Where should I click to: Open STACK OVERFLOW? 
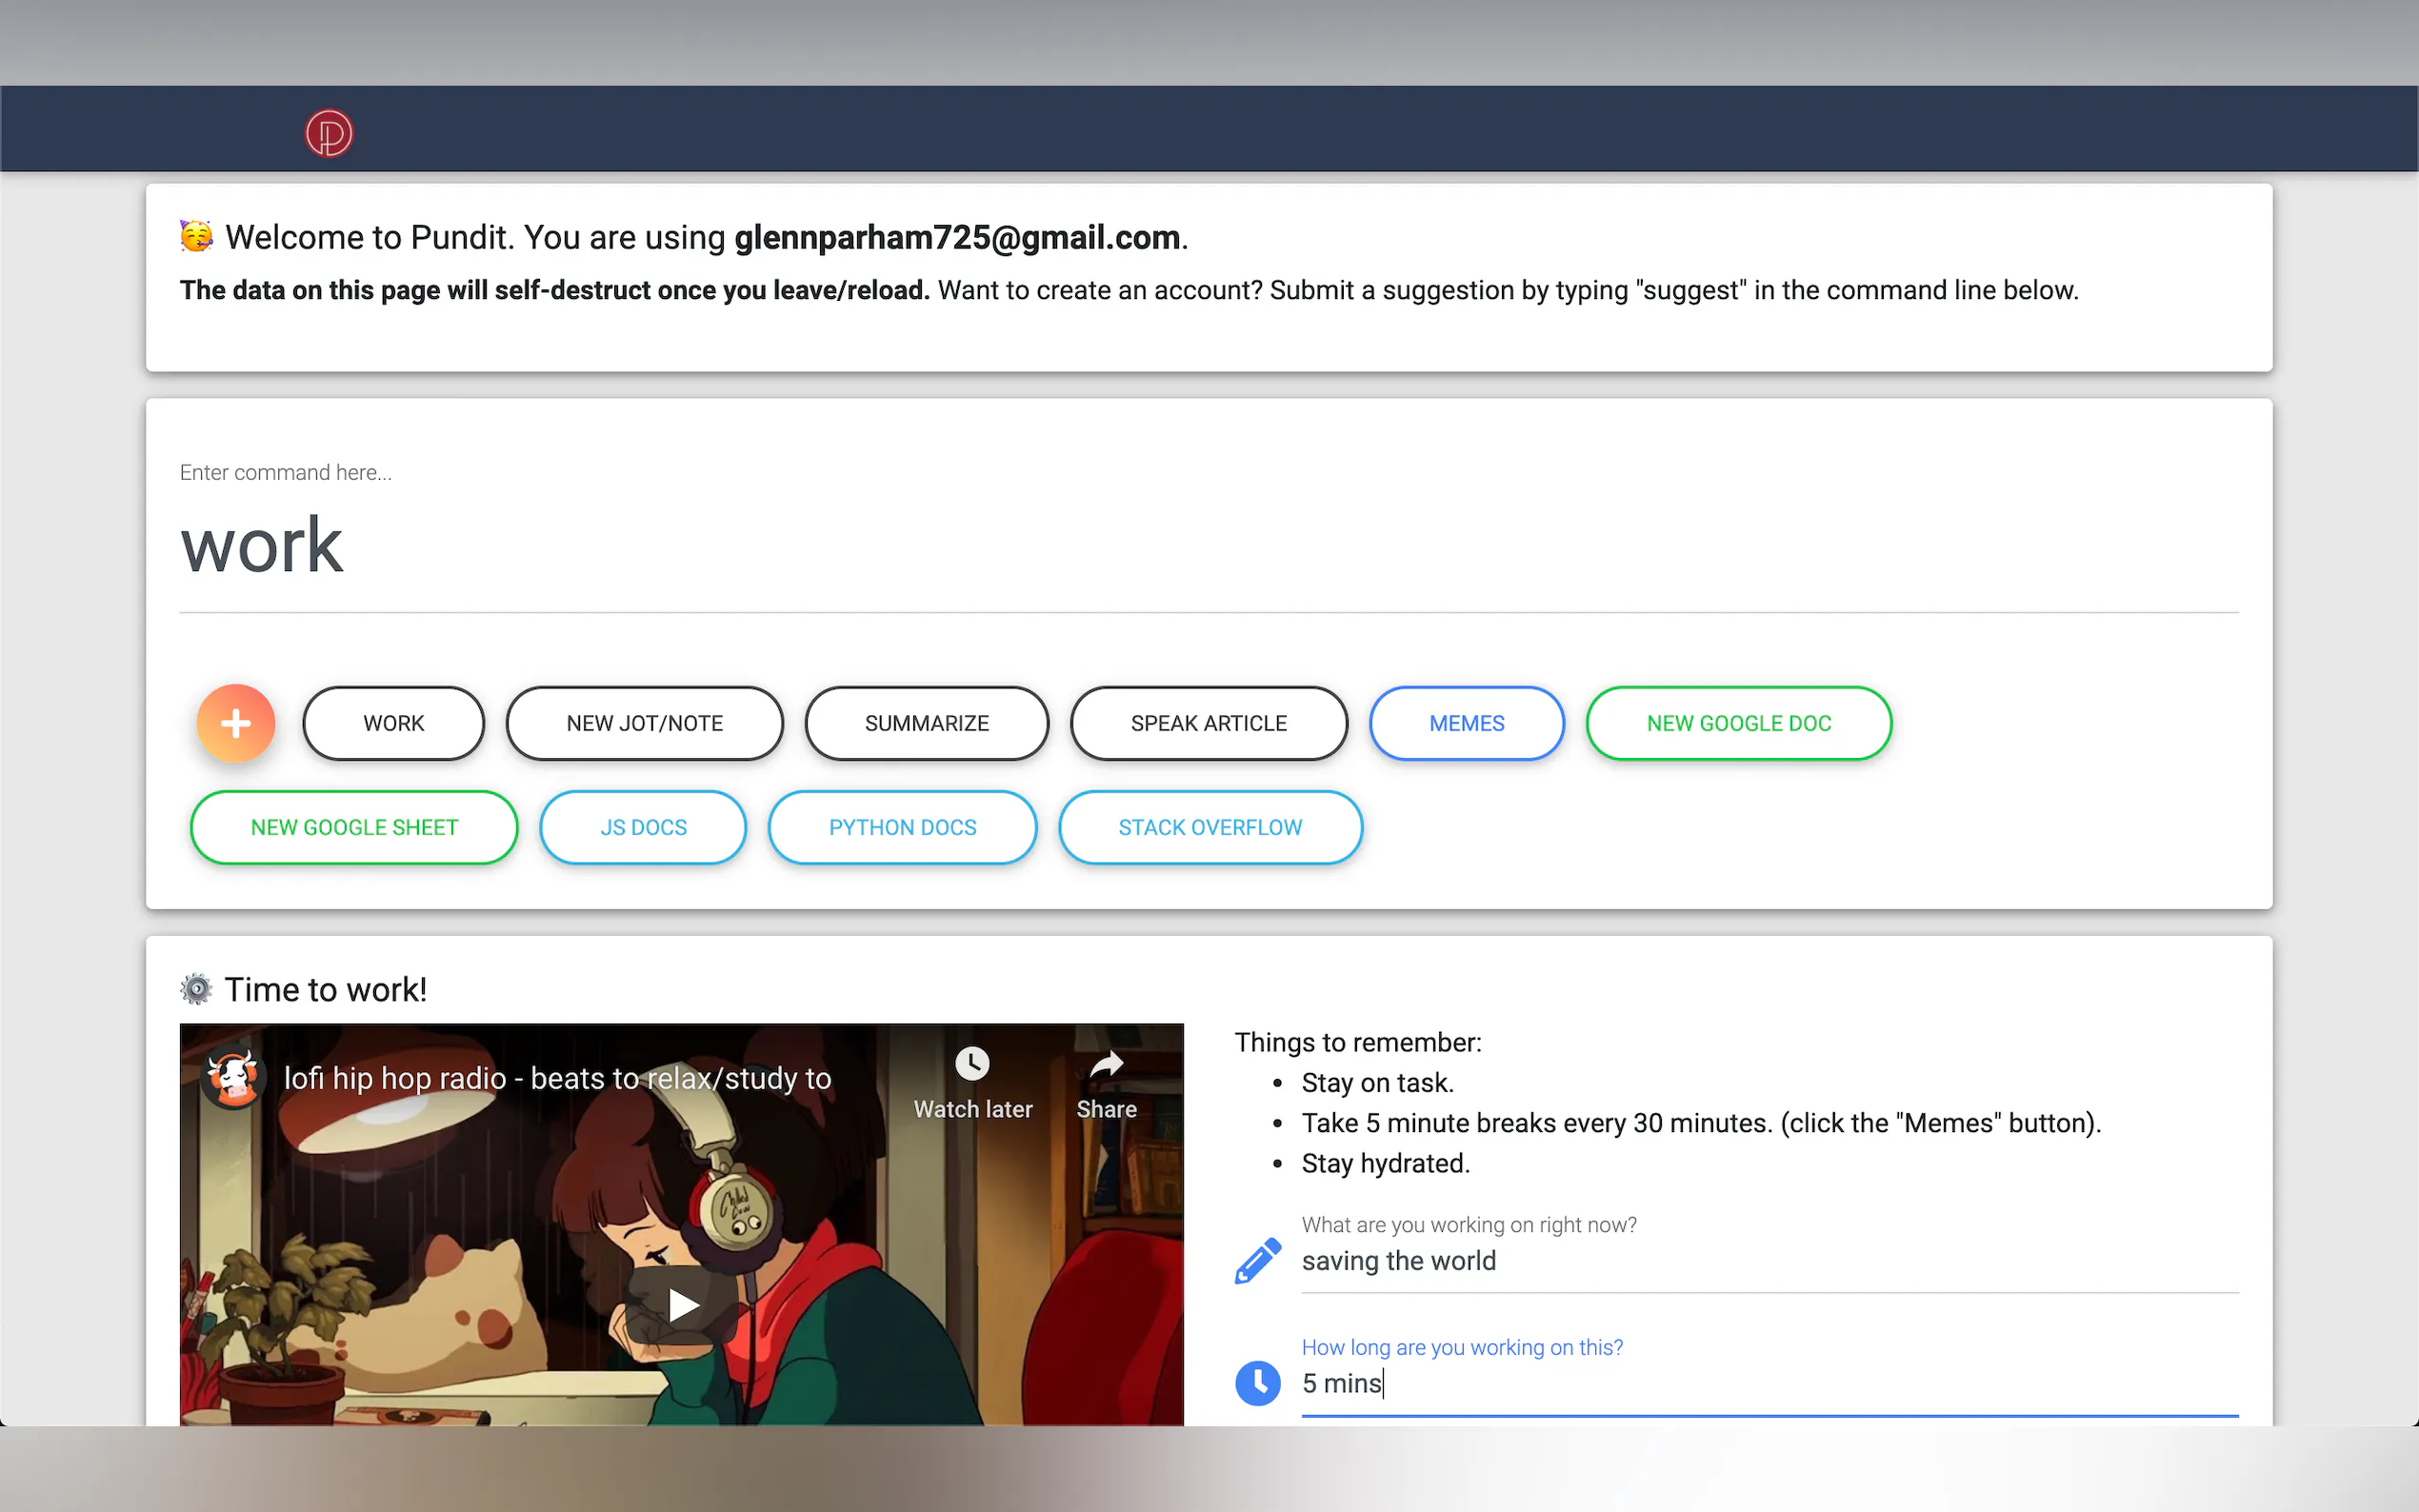pyautogui.click(x=1210, y=827)
